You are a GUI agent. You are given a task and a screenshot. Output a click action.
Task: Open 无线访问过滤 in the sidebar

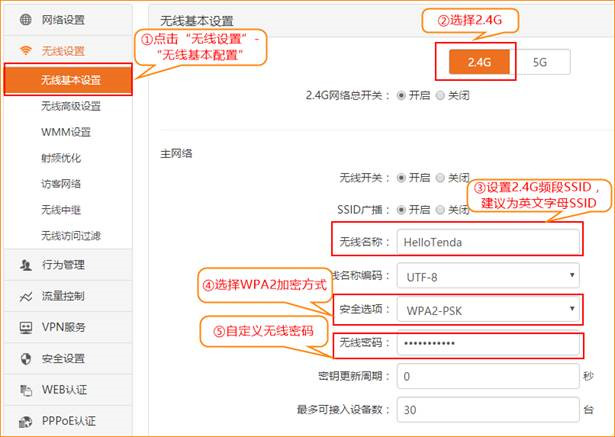pyautogui.click(x=71, y=236)
